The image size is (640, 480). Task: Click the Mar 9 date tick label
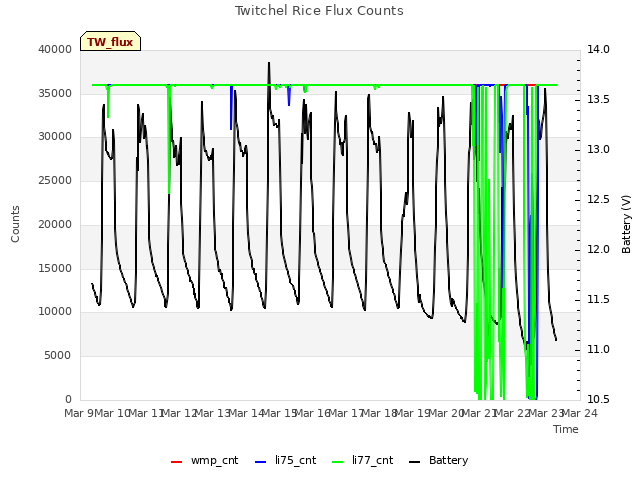point(79,413)
